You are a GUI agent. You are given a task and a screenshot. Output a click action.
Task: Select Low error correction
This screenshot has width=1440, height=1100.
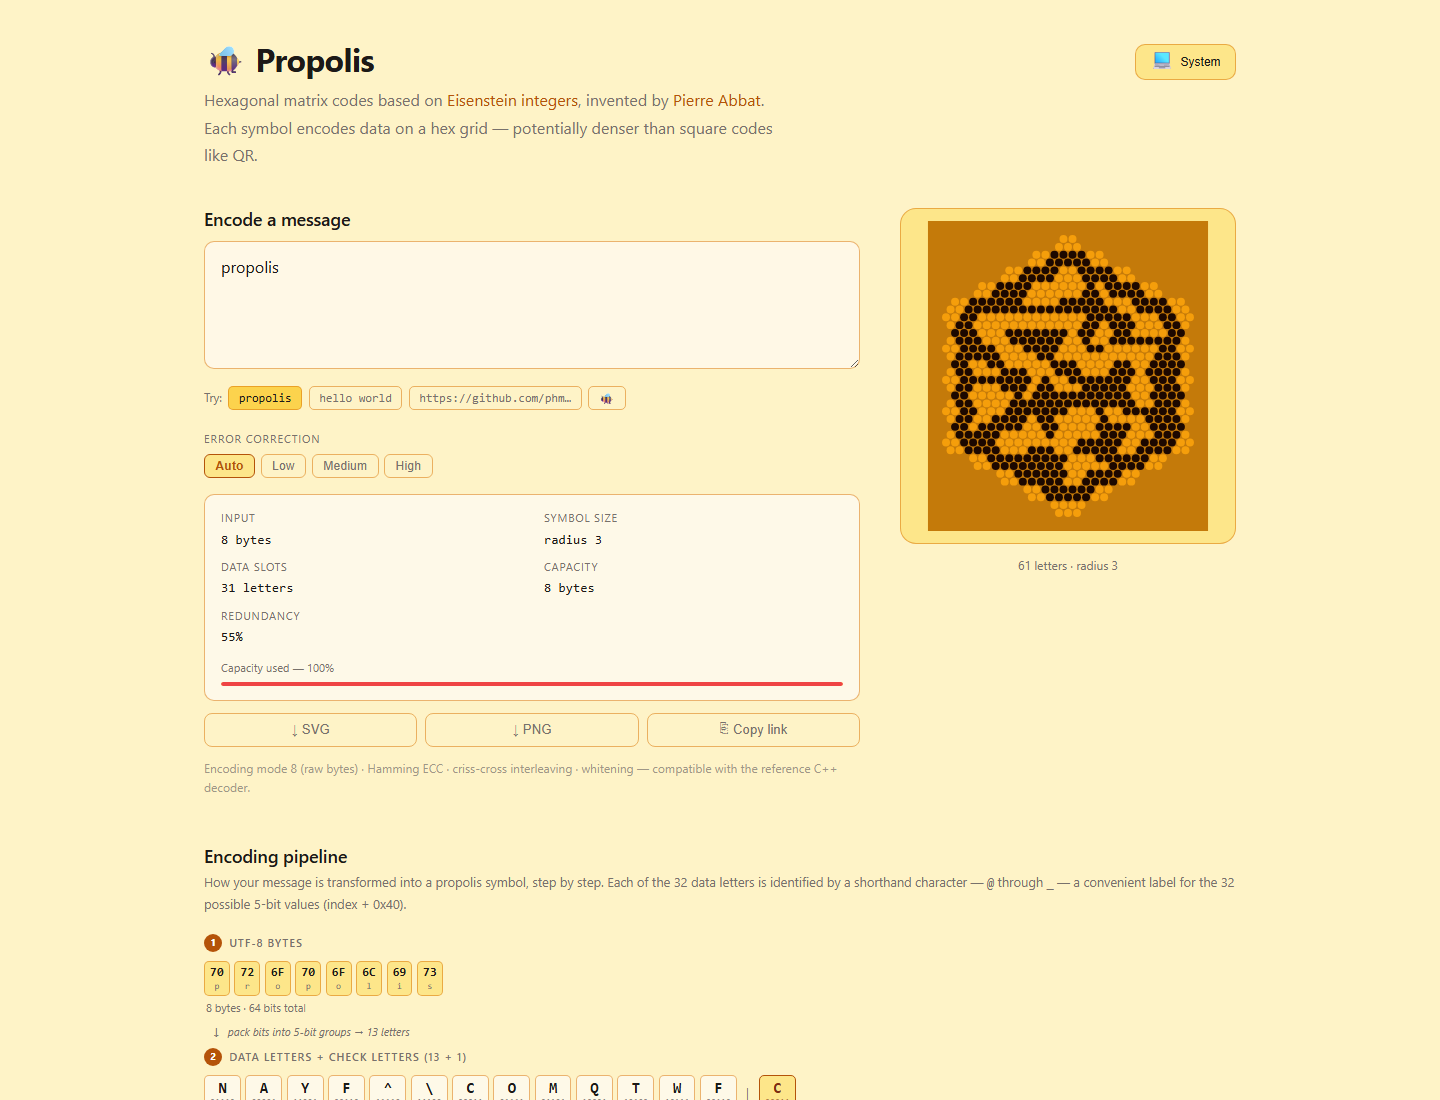pyautogui.click(x=283, y=465)
